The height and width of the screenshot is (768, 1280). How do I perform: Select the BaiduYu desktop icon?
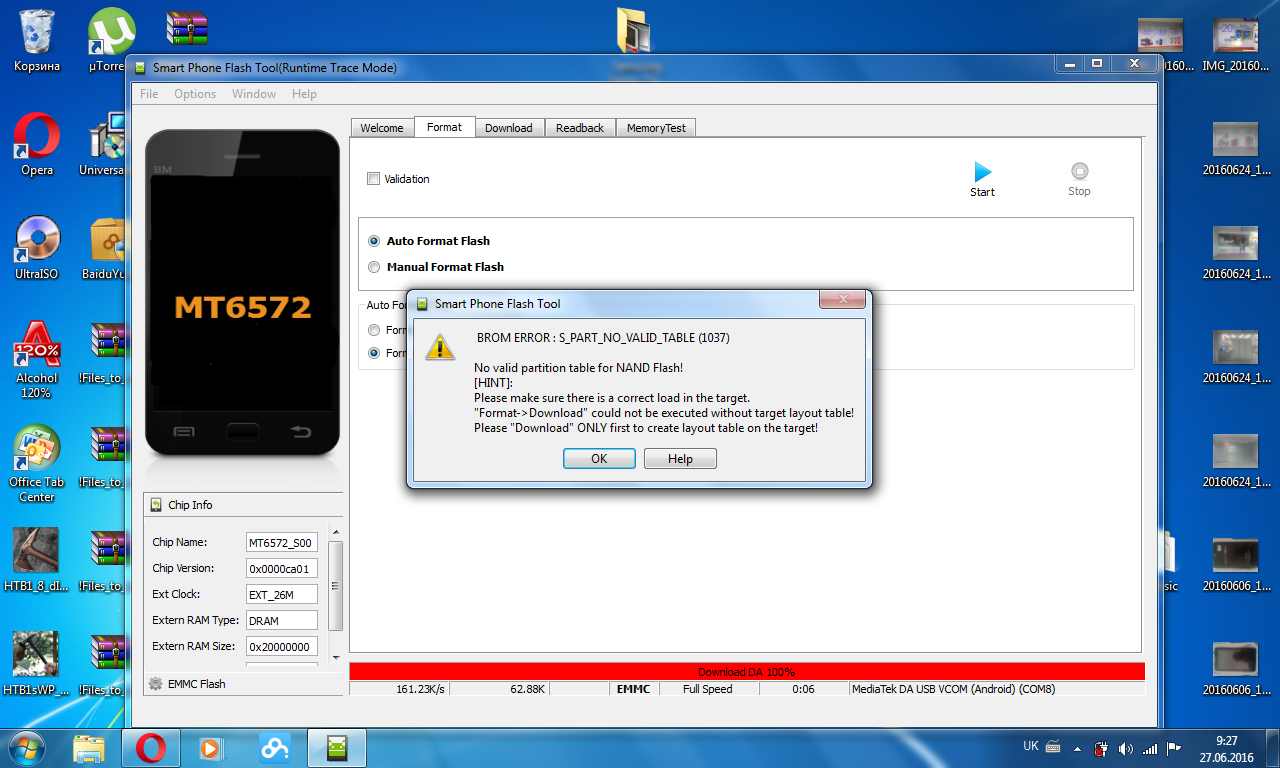(x=108, y=240)
